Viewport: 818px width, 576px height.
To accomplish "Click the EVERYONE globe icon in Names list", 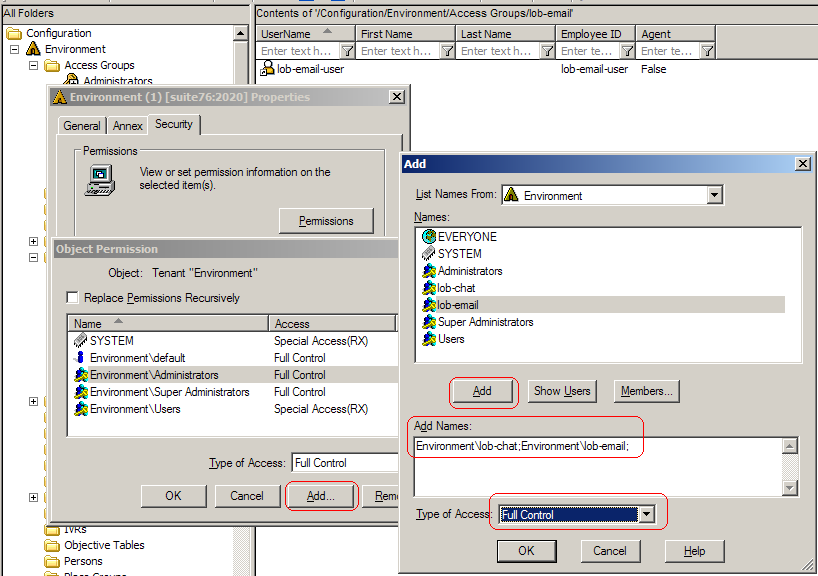I will pos(428,238).
